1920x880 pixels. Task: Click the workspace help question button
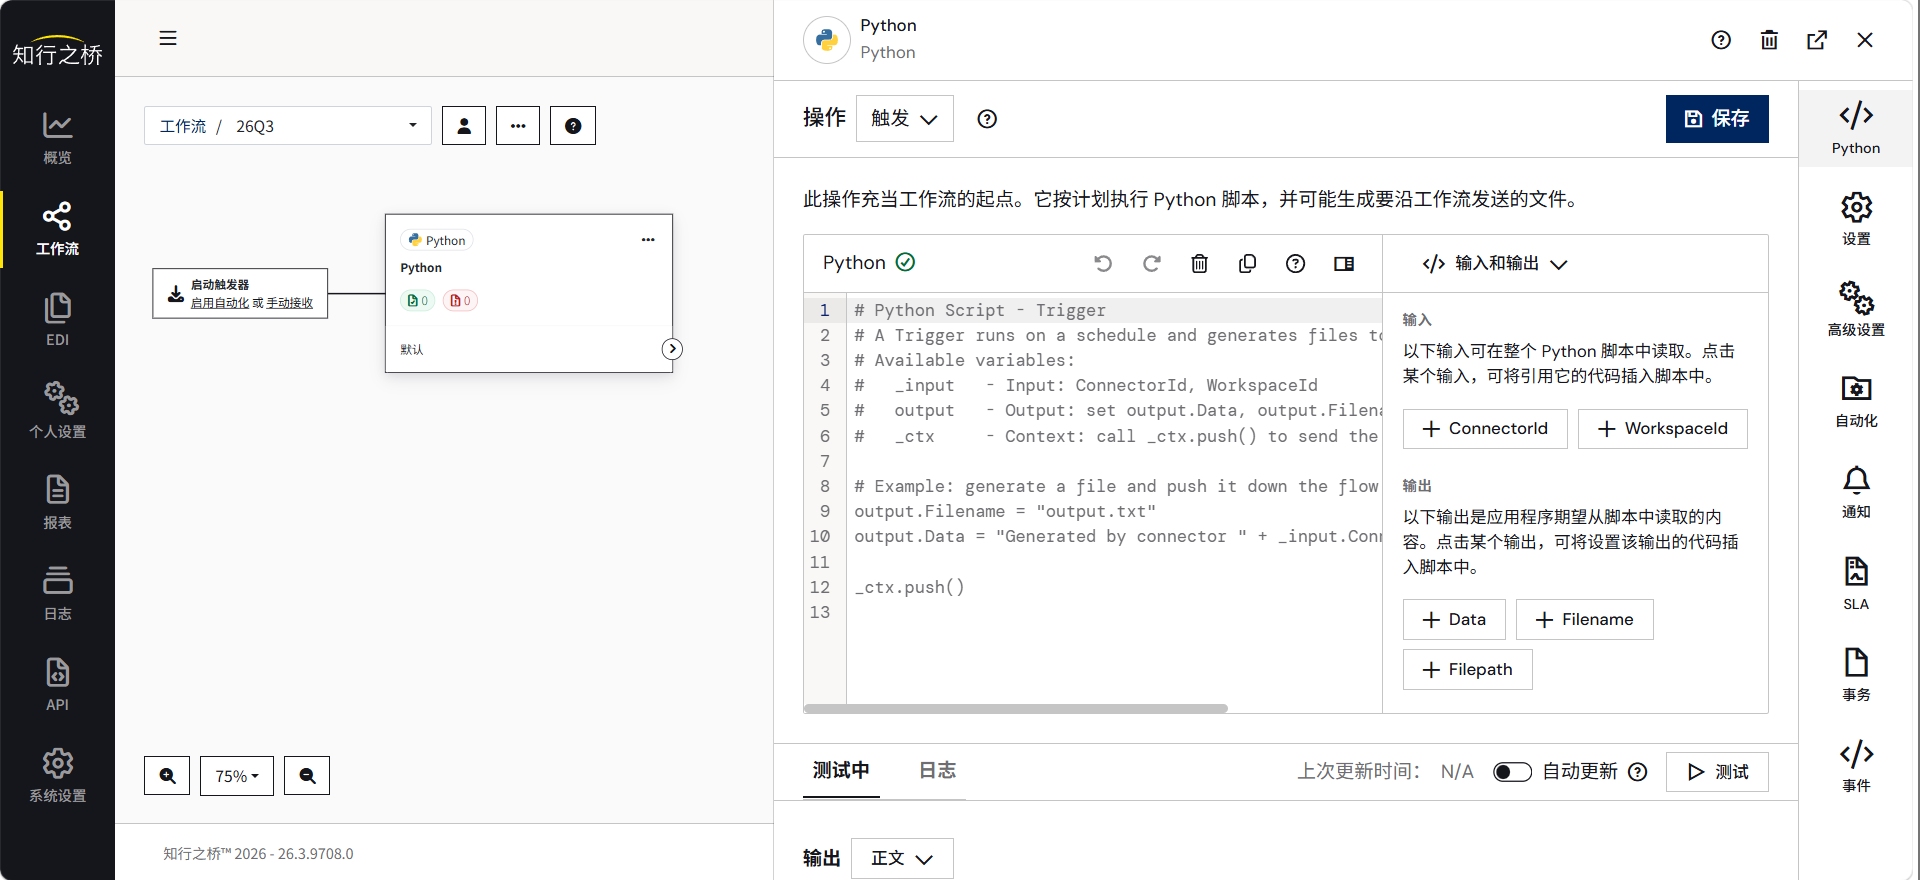point(573,126)
